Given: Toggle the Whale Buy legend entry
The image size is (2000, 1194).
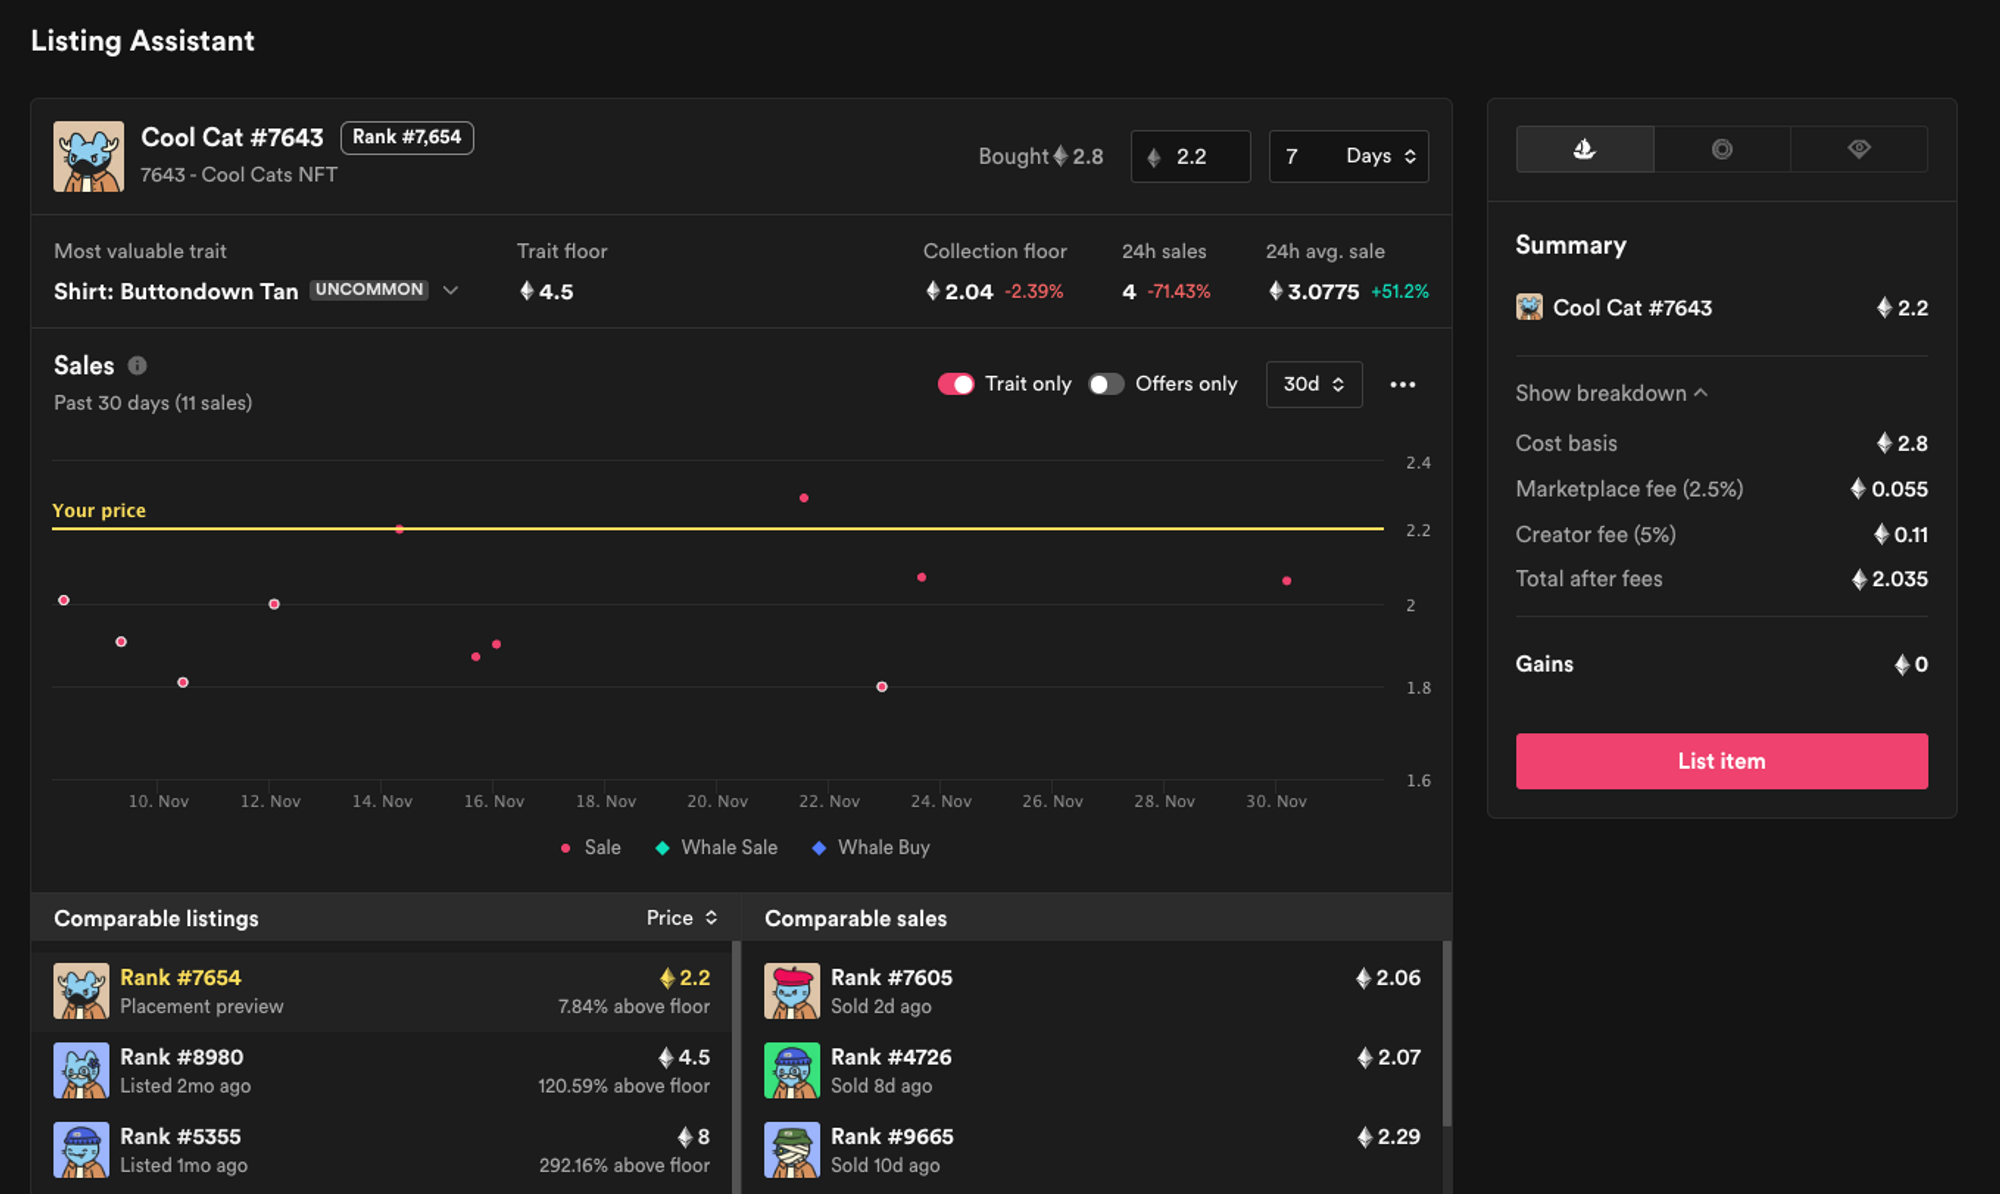Looking at the screenshot, I should click(871, 847).
